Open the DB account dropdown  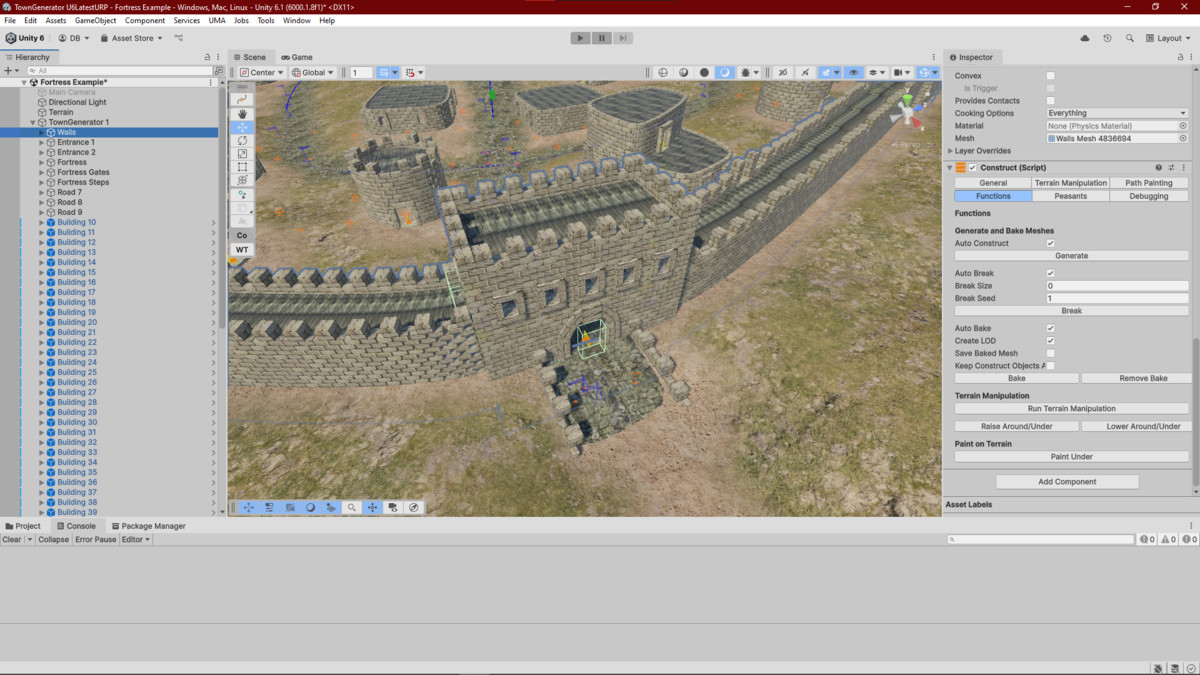74,38
